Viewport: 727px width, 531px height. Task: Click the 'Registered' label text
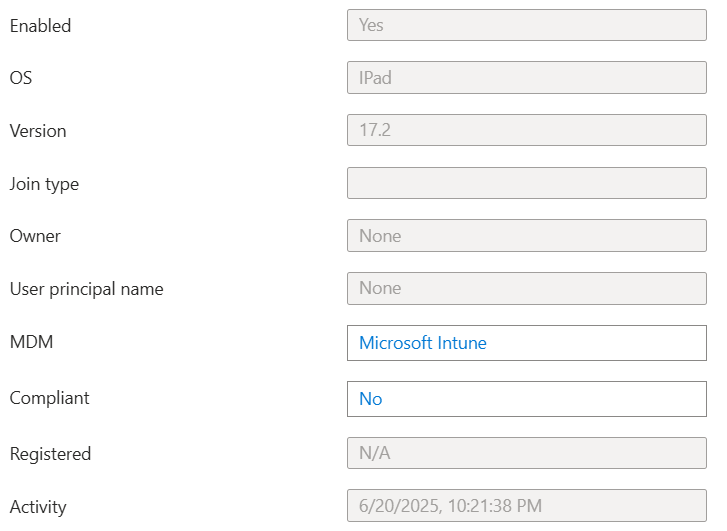[x=50, y=454]
